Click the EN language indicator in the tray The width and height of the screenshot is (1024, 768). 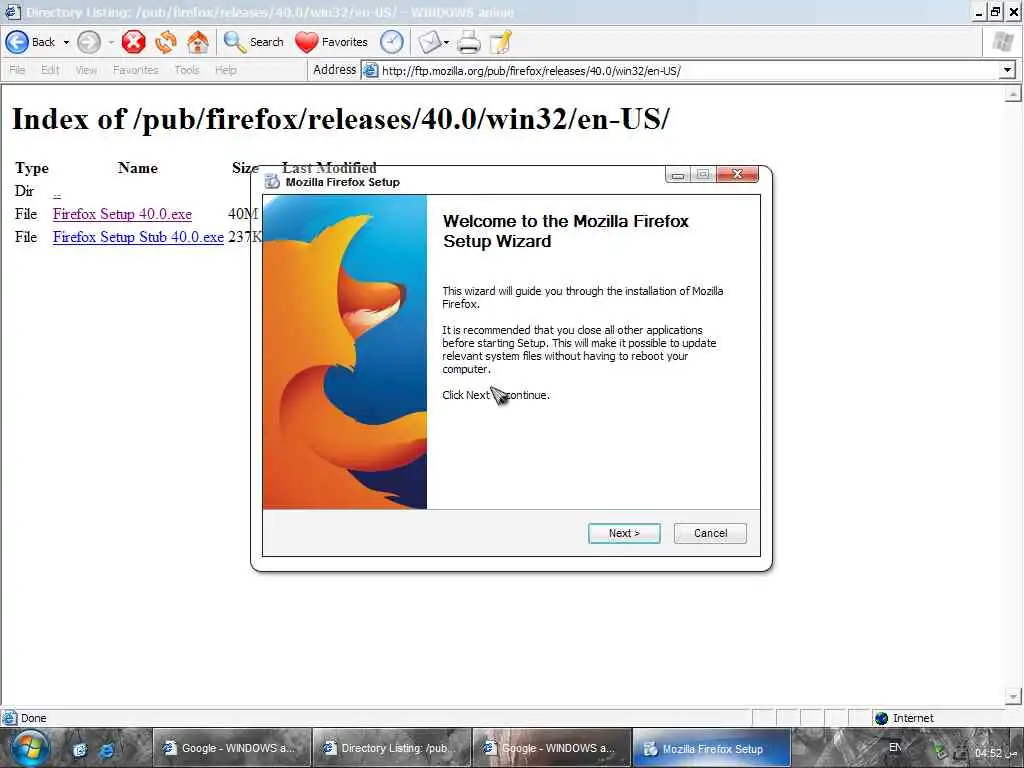[895, 747]
